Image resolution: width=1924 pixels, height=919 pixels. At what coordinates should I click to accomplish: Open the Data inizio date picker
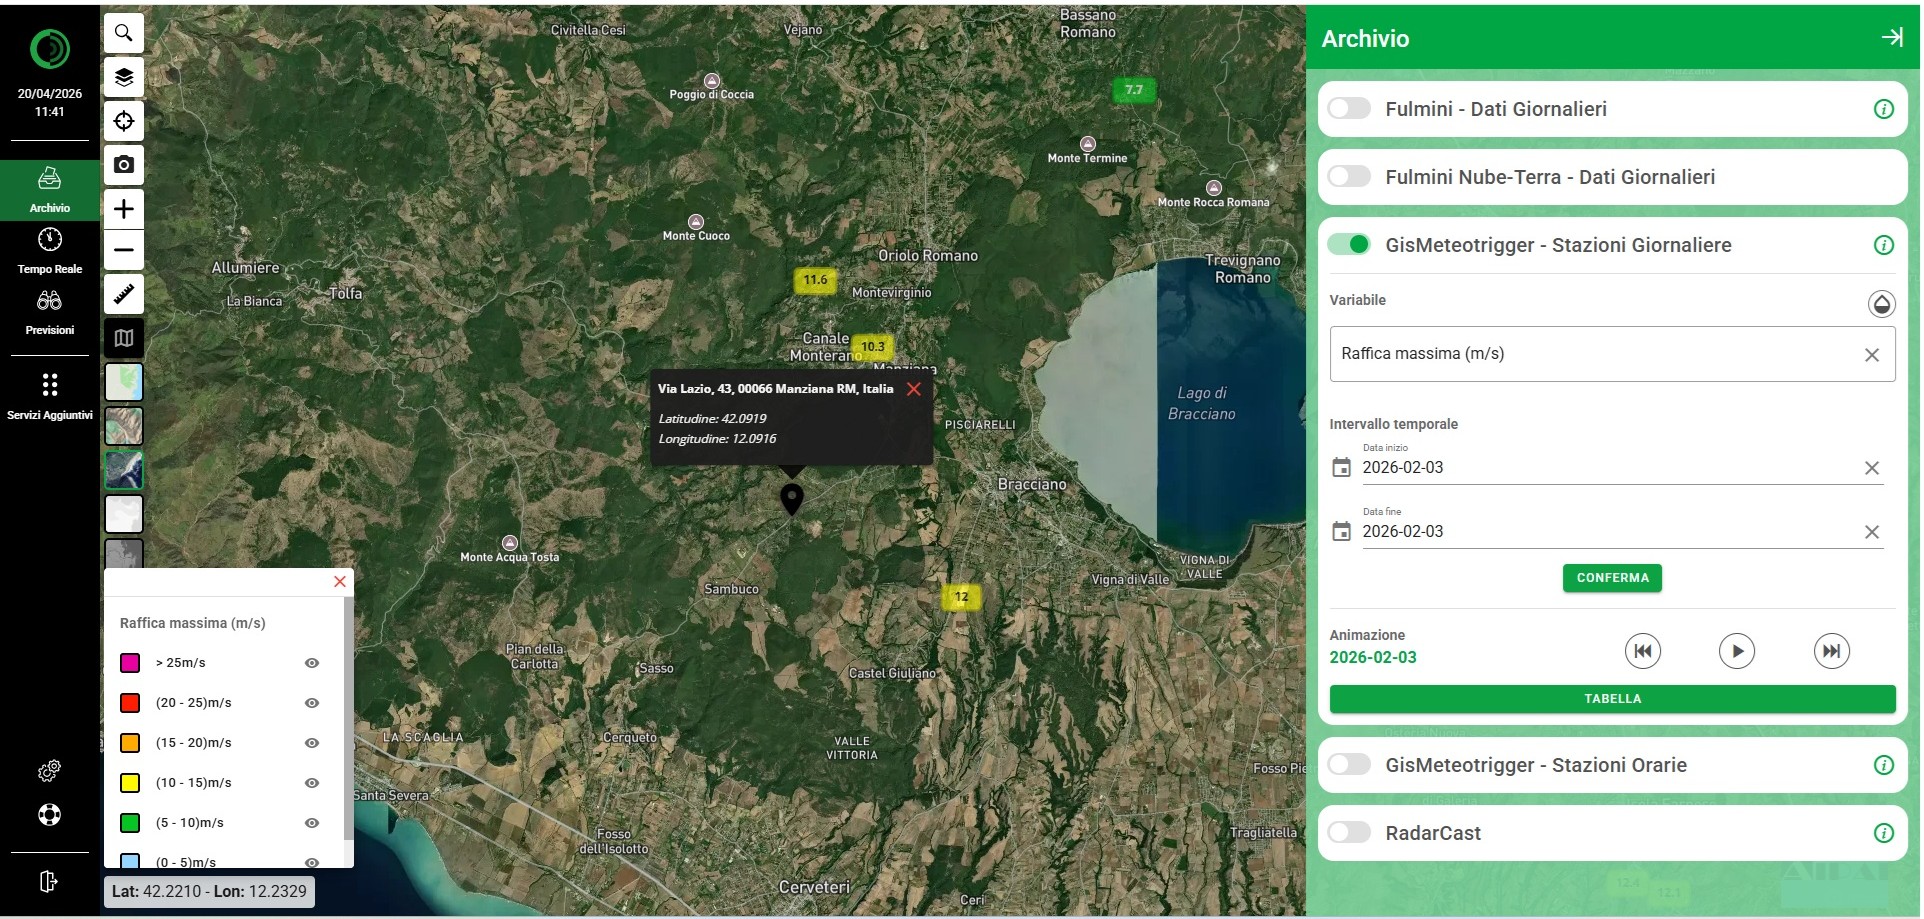pyautogui.click(x=1341, y=468)
